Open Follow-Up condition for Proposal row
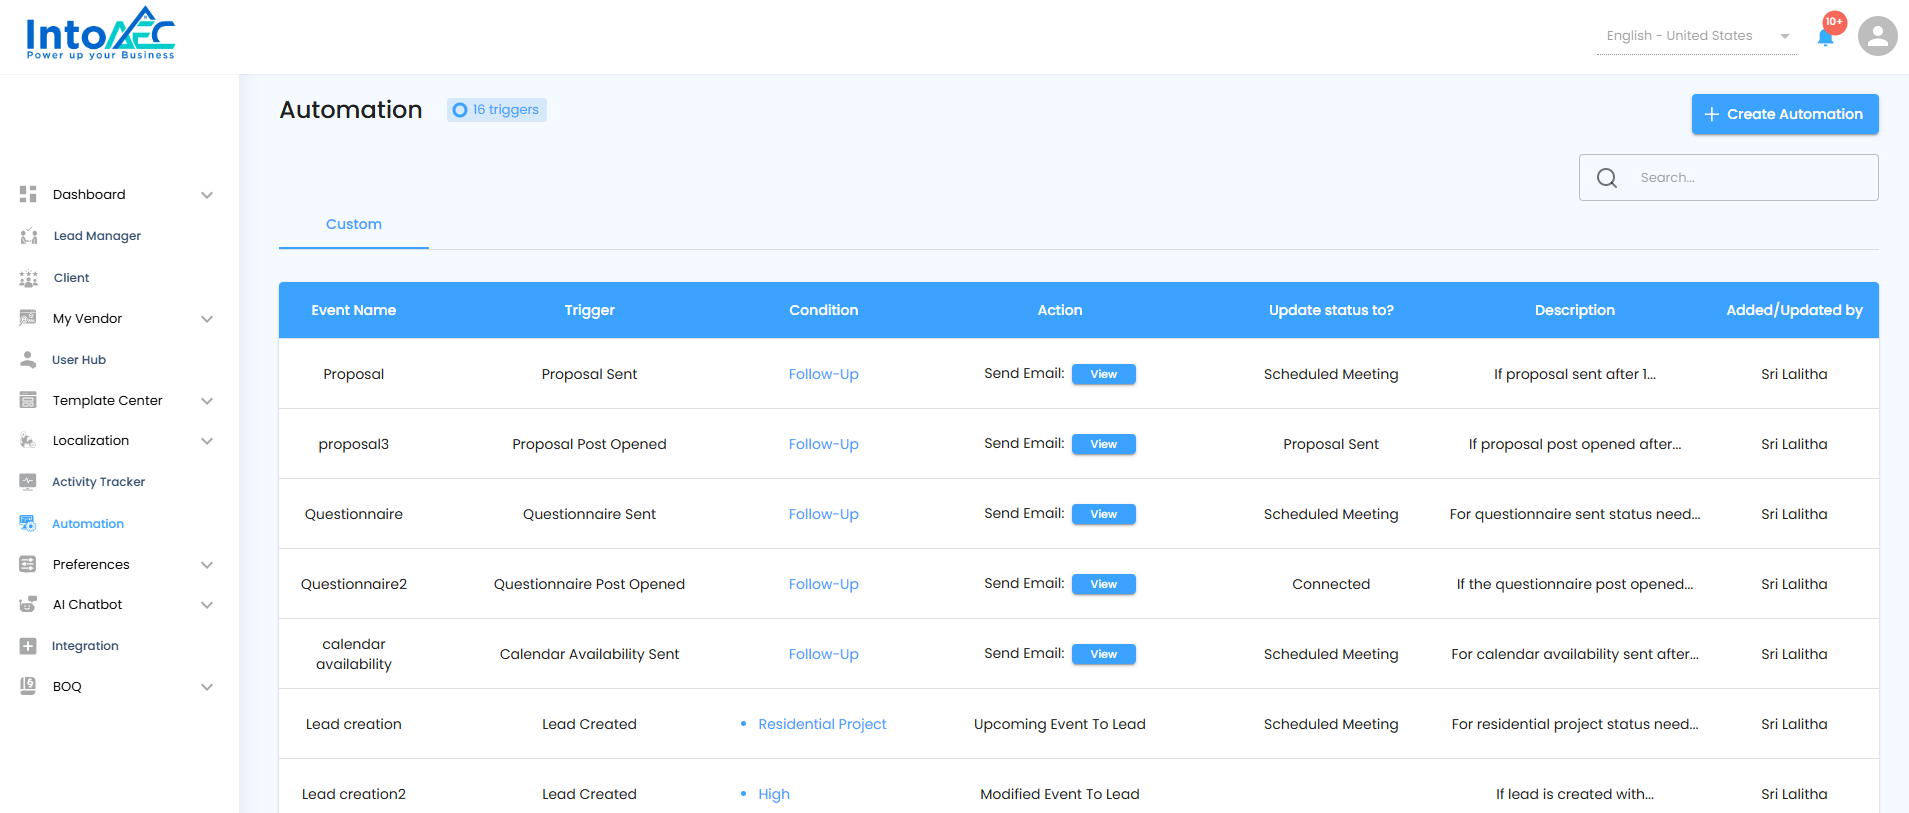 (824, 374)
